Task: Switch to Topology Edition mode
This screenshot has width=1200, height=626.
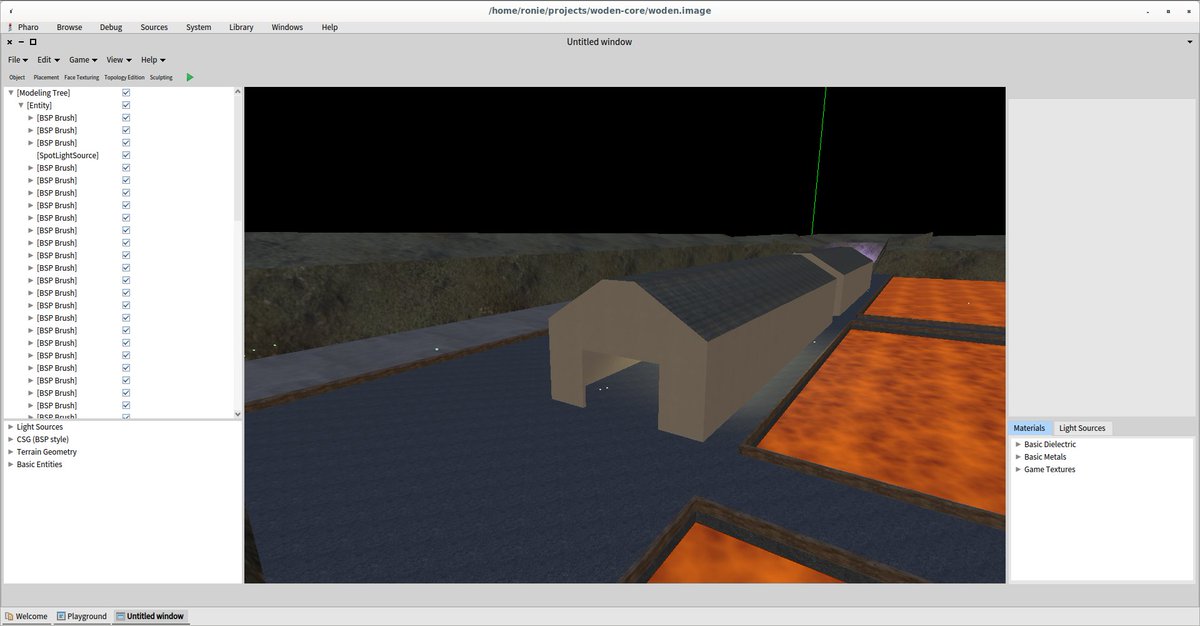Action: coord(125,77)
